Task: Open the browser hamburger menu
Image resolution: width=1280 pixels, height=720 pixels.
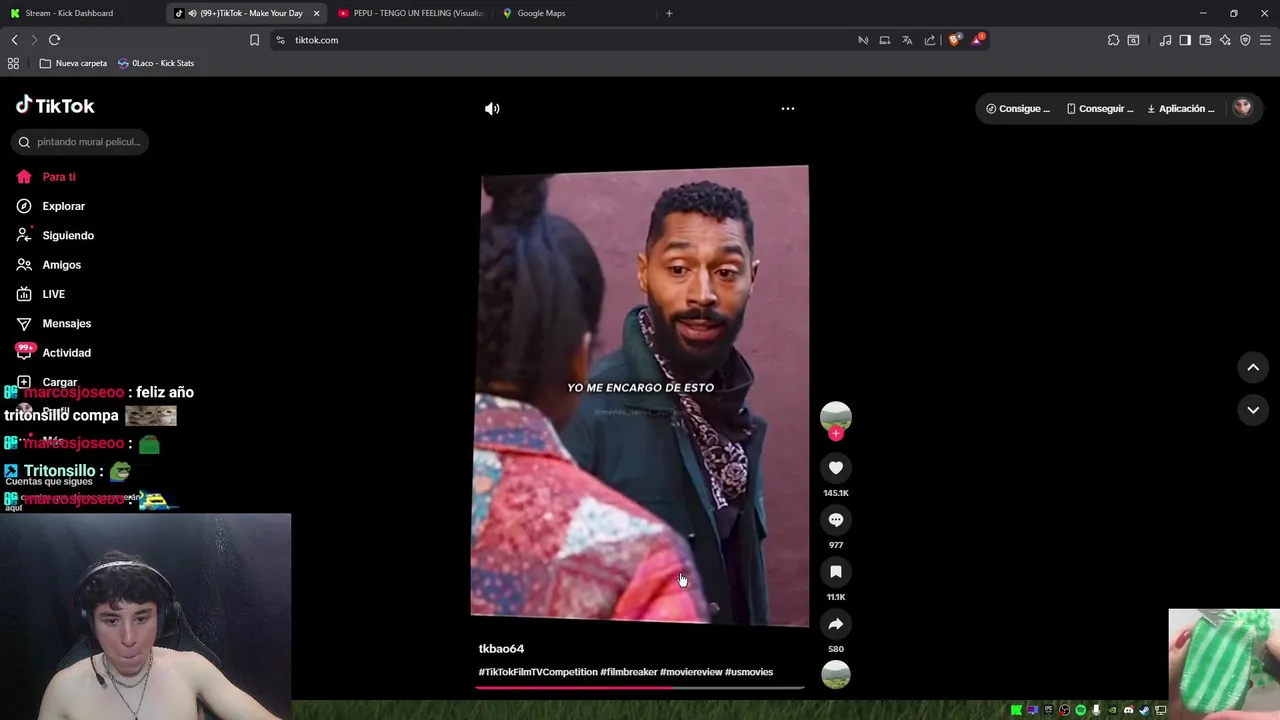Action: click(1265, 40)
